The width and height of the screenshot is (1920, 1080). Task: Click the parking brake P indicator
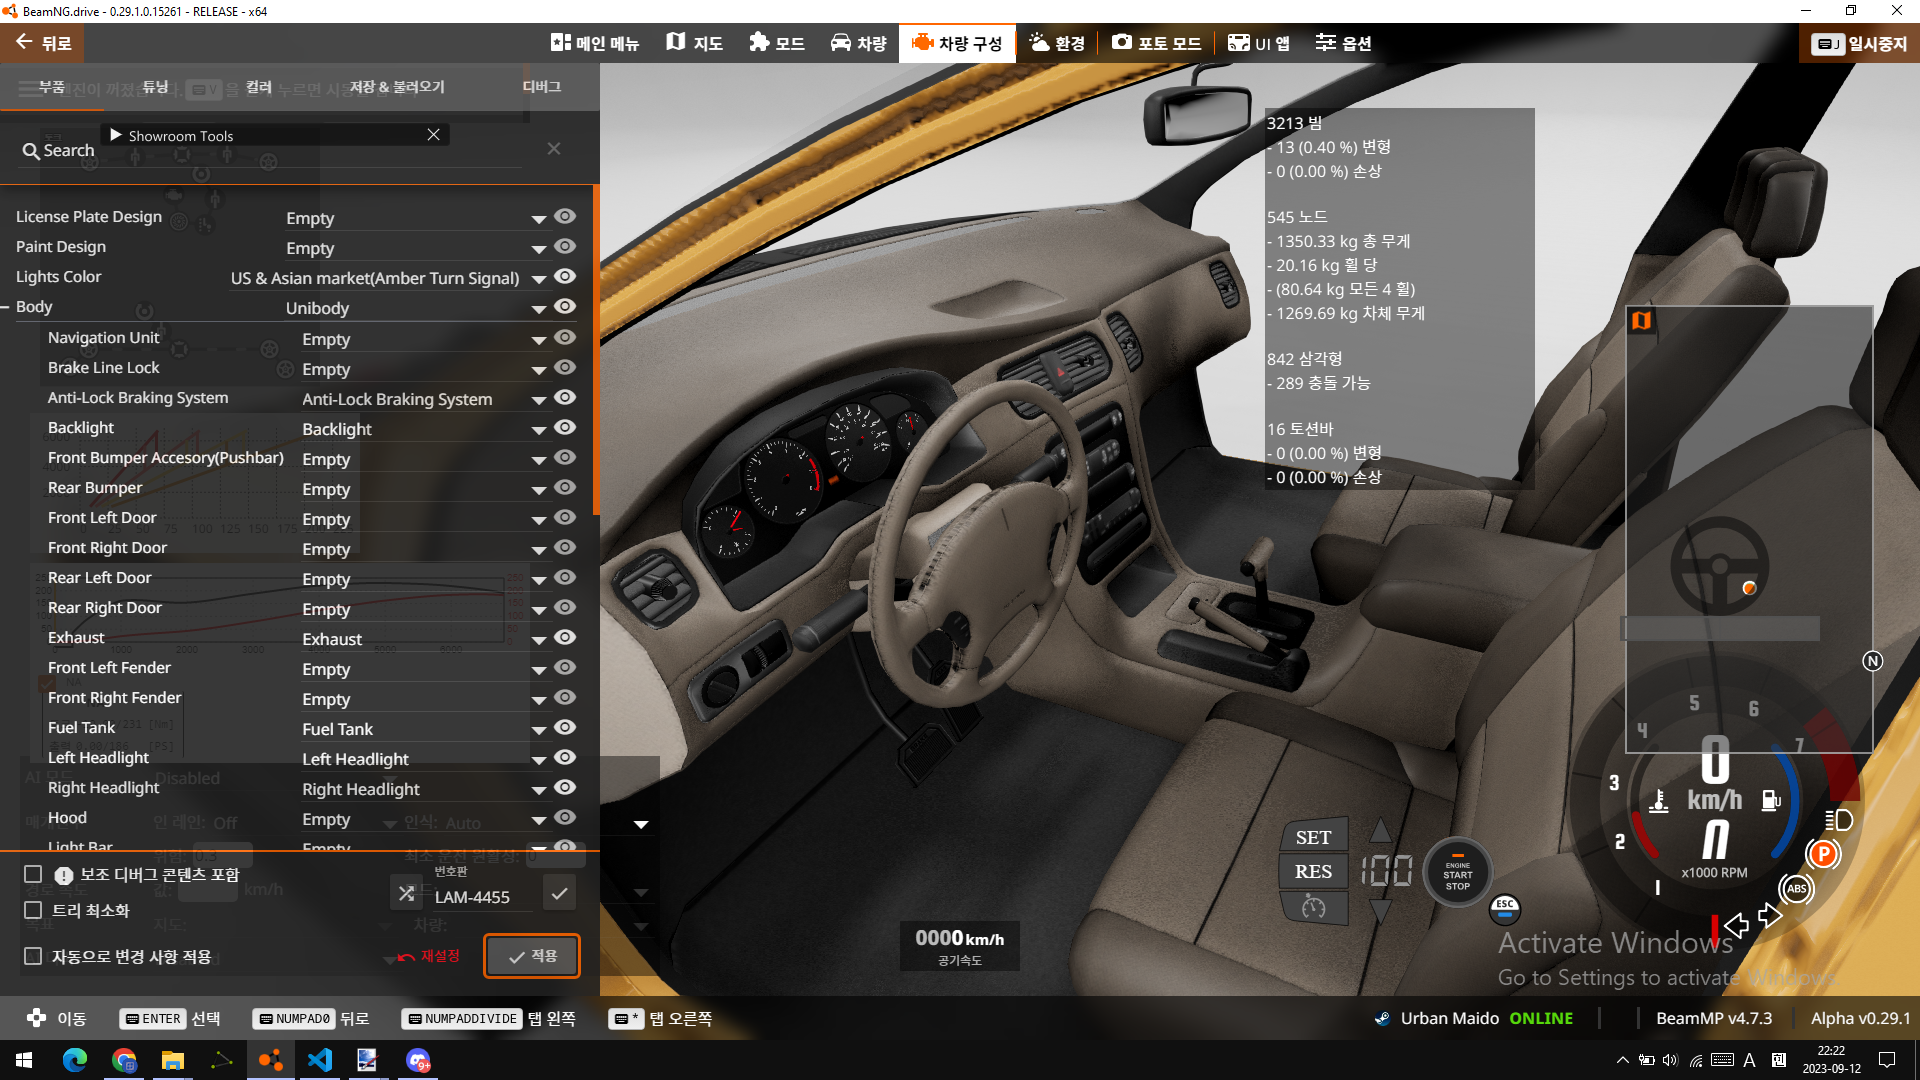[x=1823, y=854]
